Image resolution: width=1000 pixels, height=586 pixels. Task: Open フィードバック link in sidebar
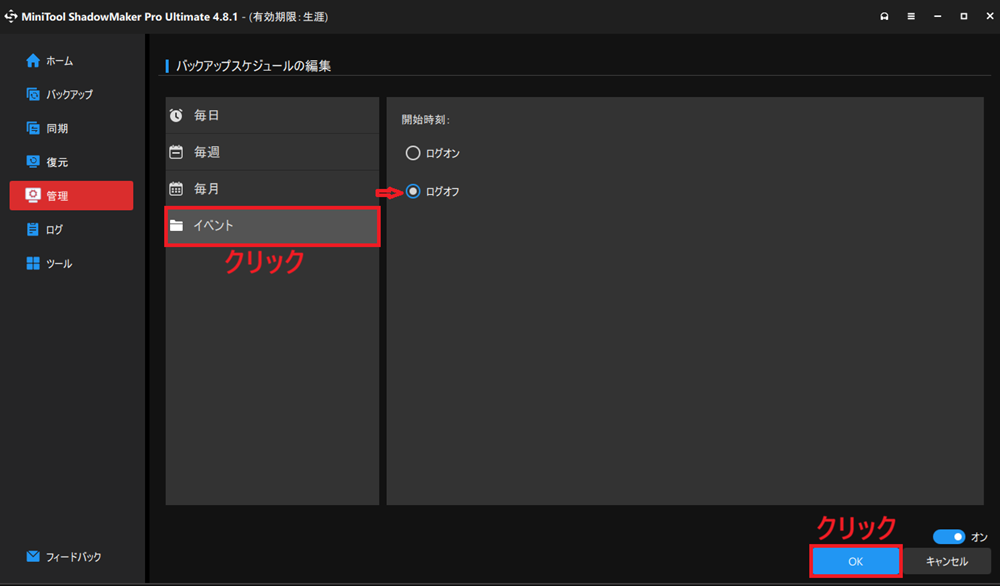click(x=73, y=557)
